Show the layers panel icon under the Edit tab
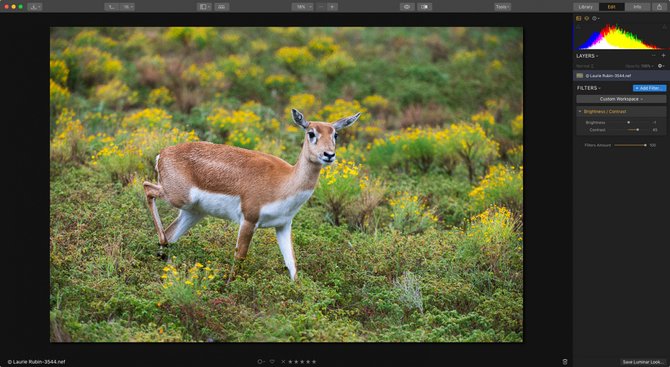Image resolution: width=670 pixels, height=367 pixels. (x=586, y=18)
